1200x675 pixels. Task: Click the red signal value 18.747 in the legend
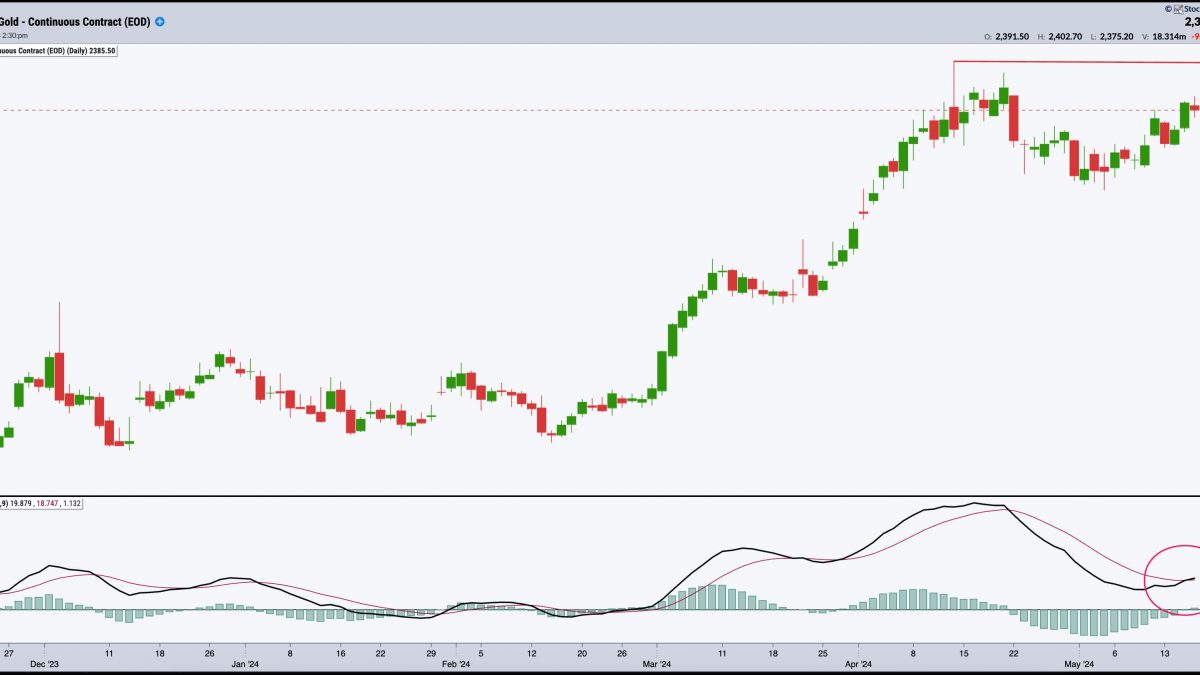click(49, 503)
